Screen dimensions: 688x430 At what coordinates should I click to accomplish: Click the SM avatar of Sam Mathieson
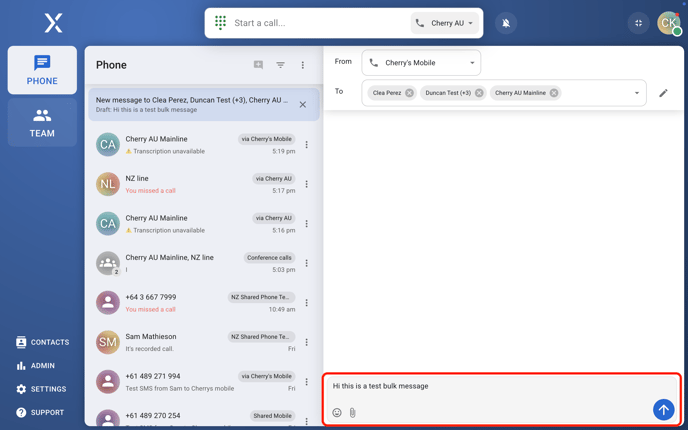point(108,342)
